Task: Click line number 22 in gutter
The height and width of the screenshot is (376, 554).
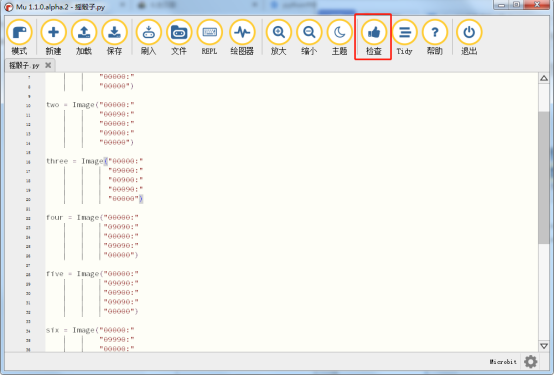Action: [x=28, y=218]
